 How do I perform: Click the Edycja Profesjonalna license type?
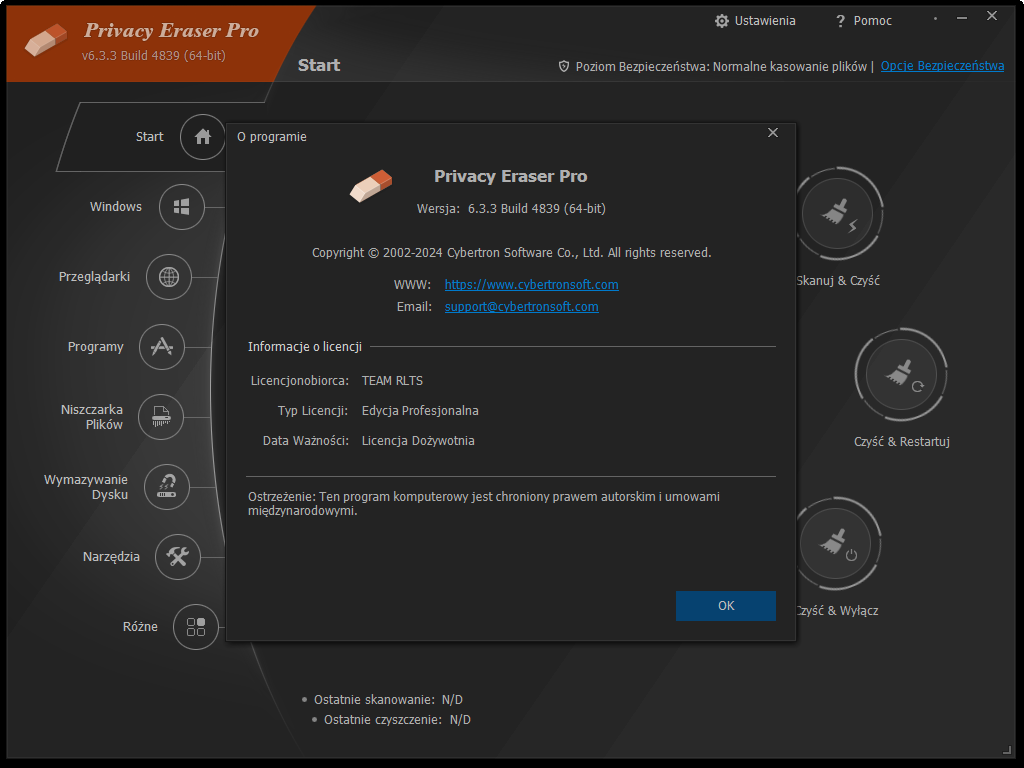click(420, 411)
